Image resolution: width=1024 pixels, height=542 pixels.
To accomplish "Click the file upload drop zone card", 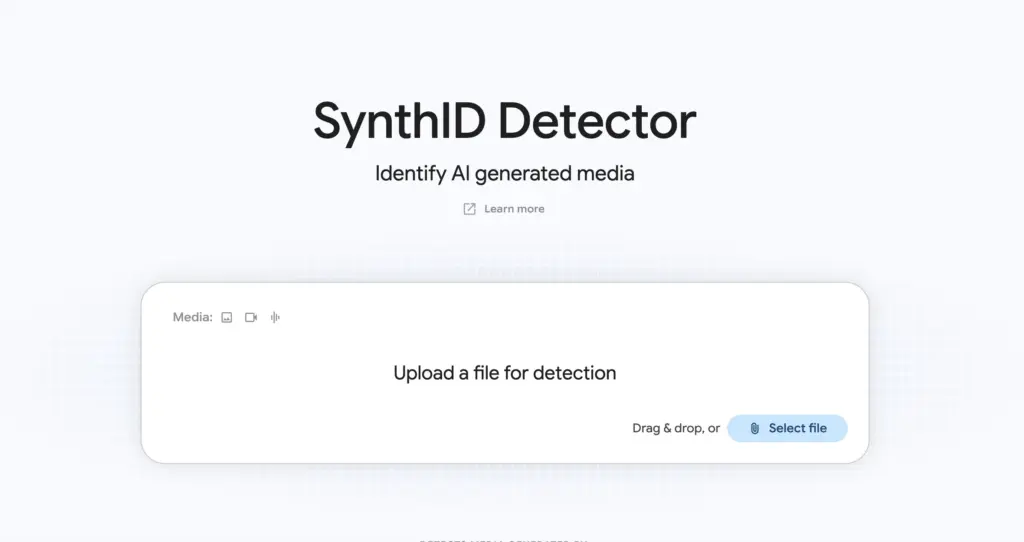I will click(505, 373).
